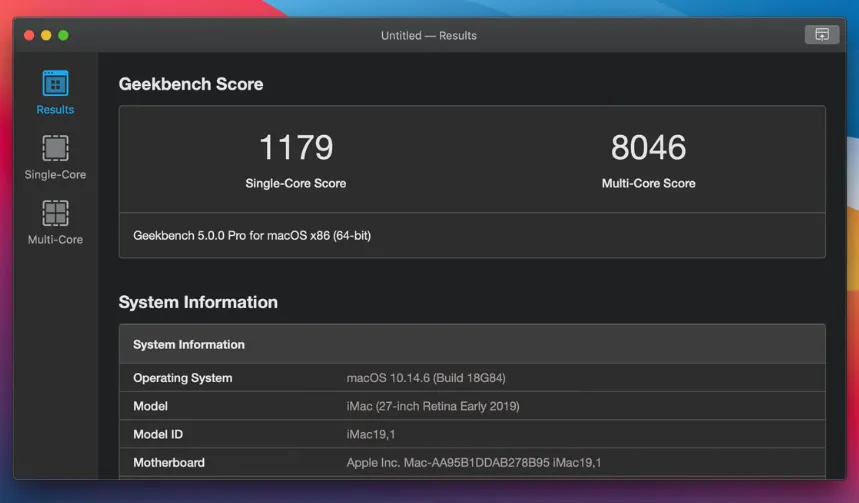Click the Single-Core Score label
The image size is (859, 503).
[x=296, y=184]
